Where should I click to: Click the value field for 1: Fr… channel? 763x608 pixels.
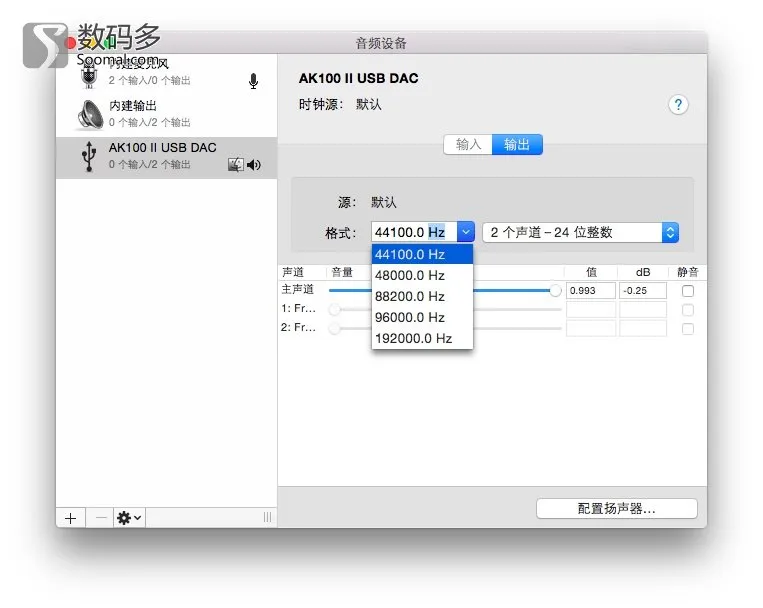click(x=591, y=310)
